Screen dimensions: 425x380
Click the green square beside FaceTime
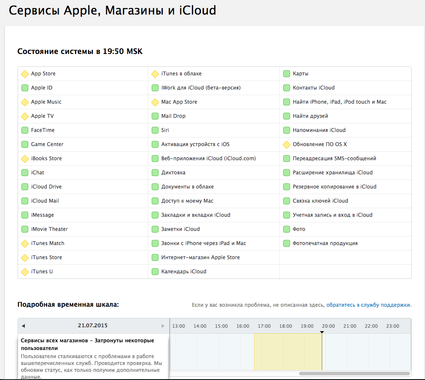pos(25,130)
